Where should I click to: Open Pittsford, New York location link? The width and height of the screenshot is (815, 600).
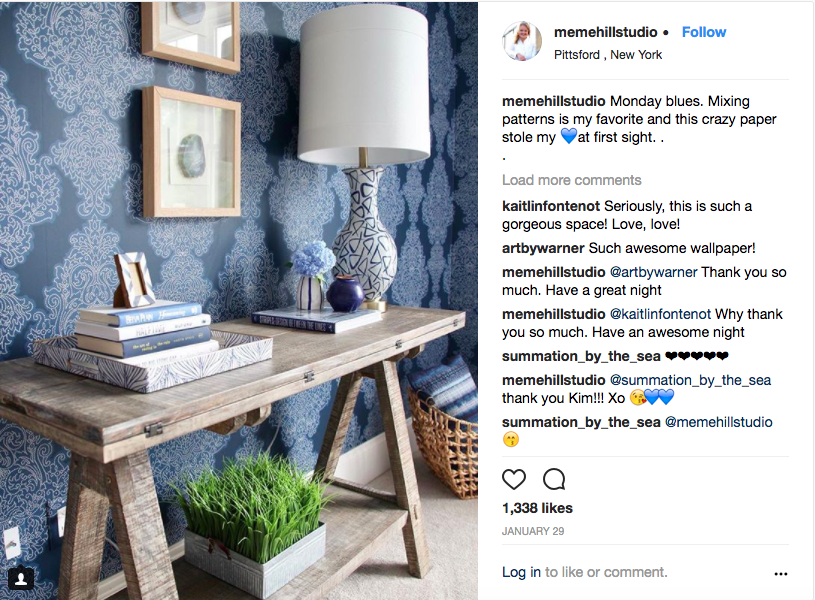(x=608, y=55)
